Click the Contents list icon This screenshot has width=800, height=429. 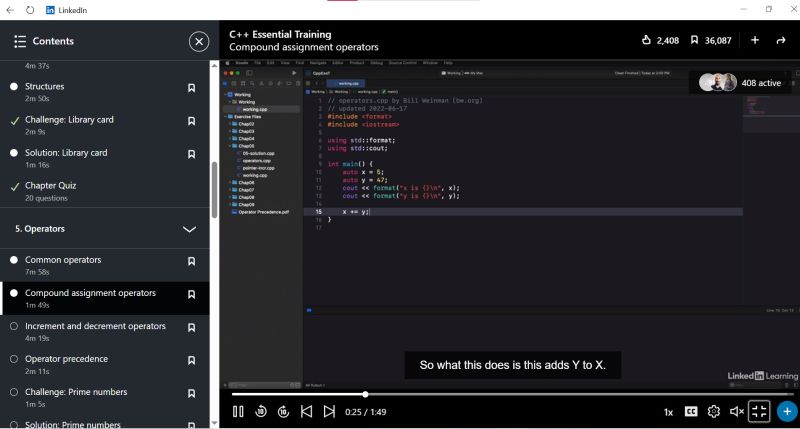(20, 41)
